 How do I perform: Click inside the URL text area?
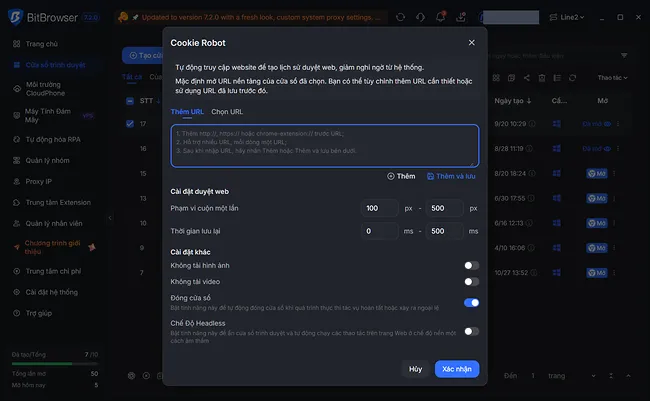325,146
